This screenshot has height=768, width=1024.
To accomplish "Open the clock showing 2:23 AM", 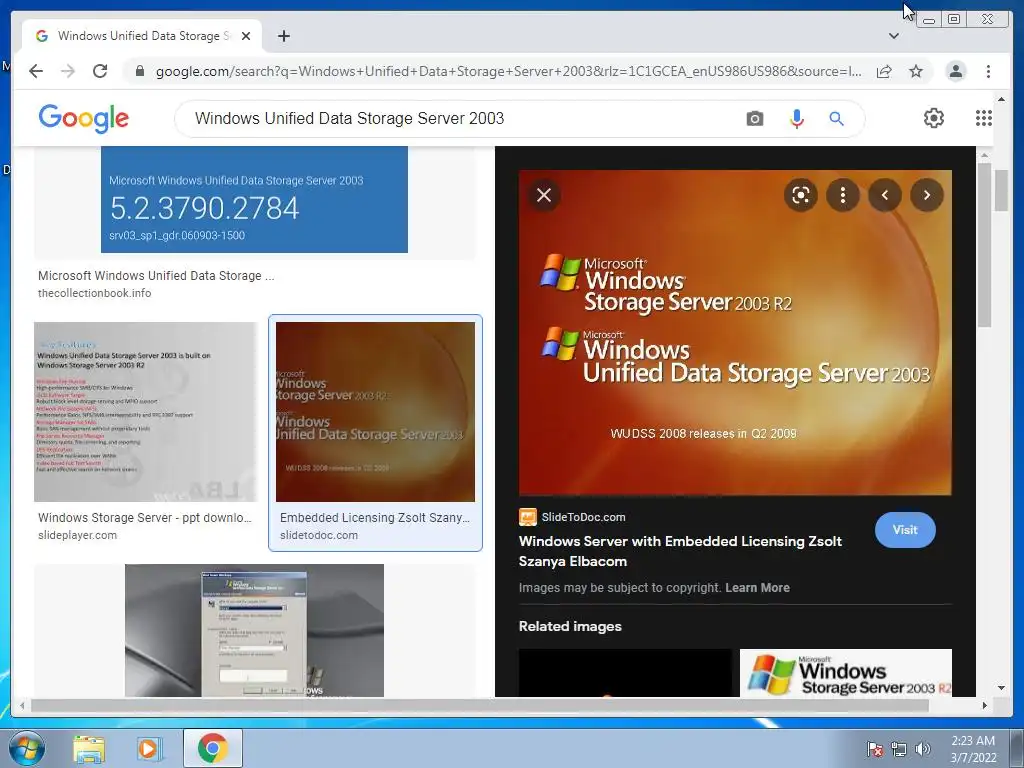I will tap(973, 749).
